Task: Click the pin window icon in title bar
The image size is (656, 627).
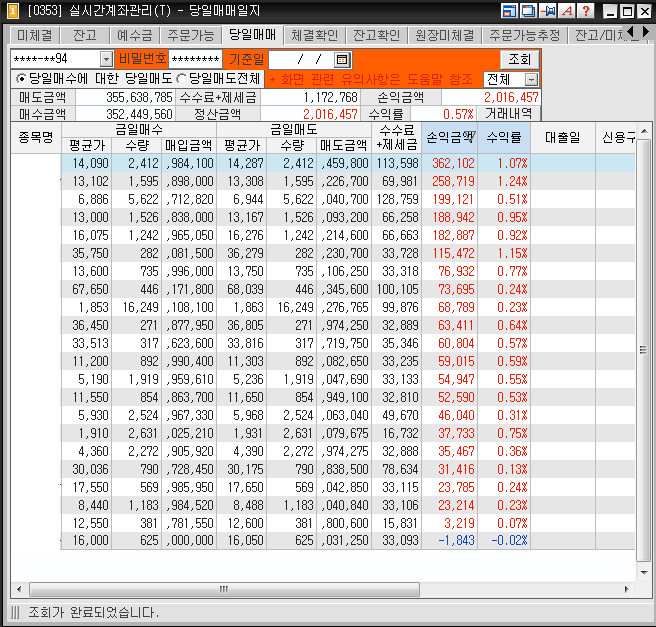Action: pos(547,11)
